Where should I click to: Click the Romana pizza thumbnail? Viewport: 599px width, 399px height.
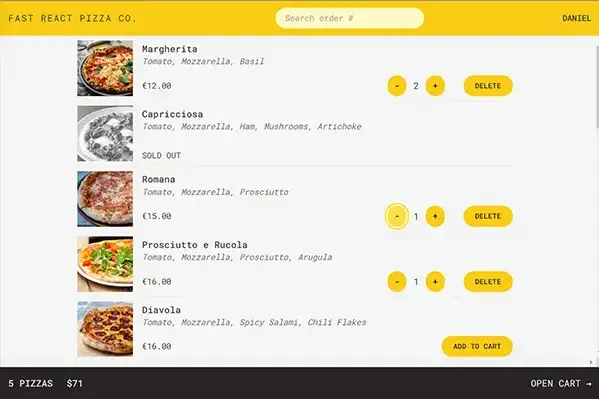105,199
